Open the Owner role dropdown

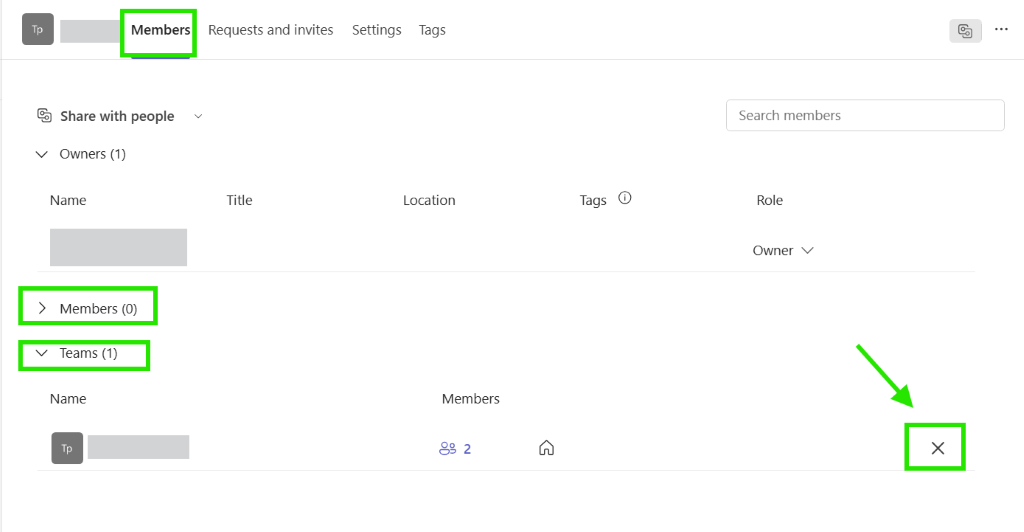click(783, 250)
